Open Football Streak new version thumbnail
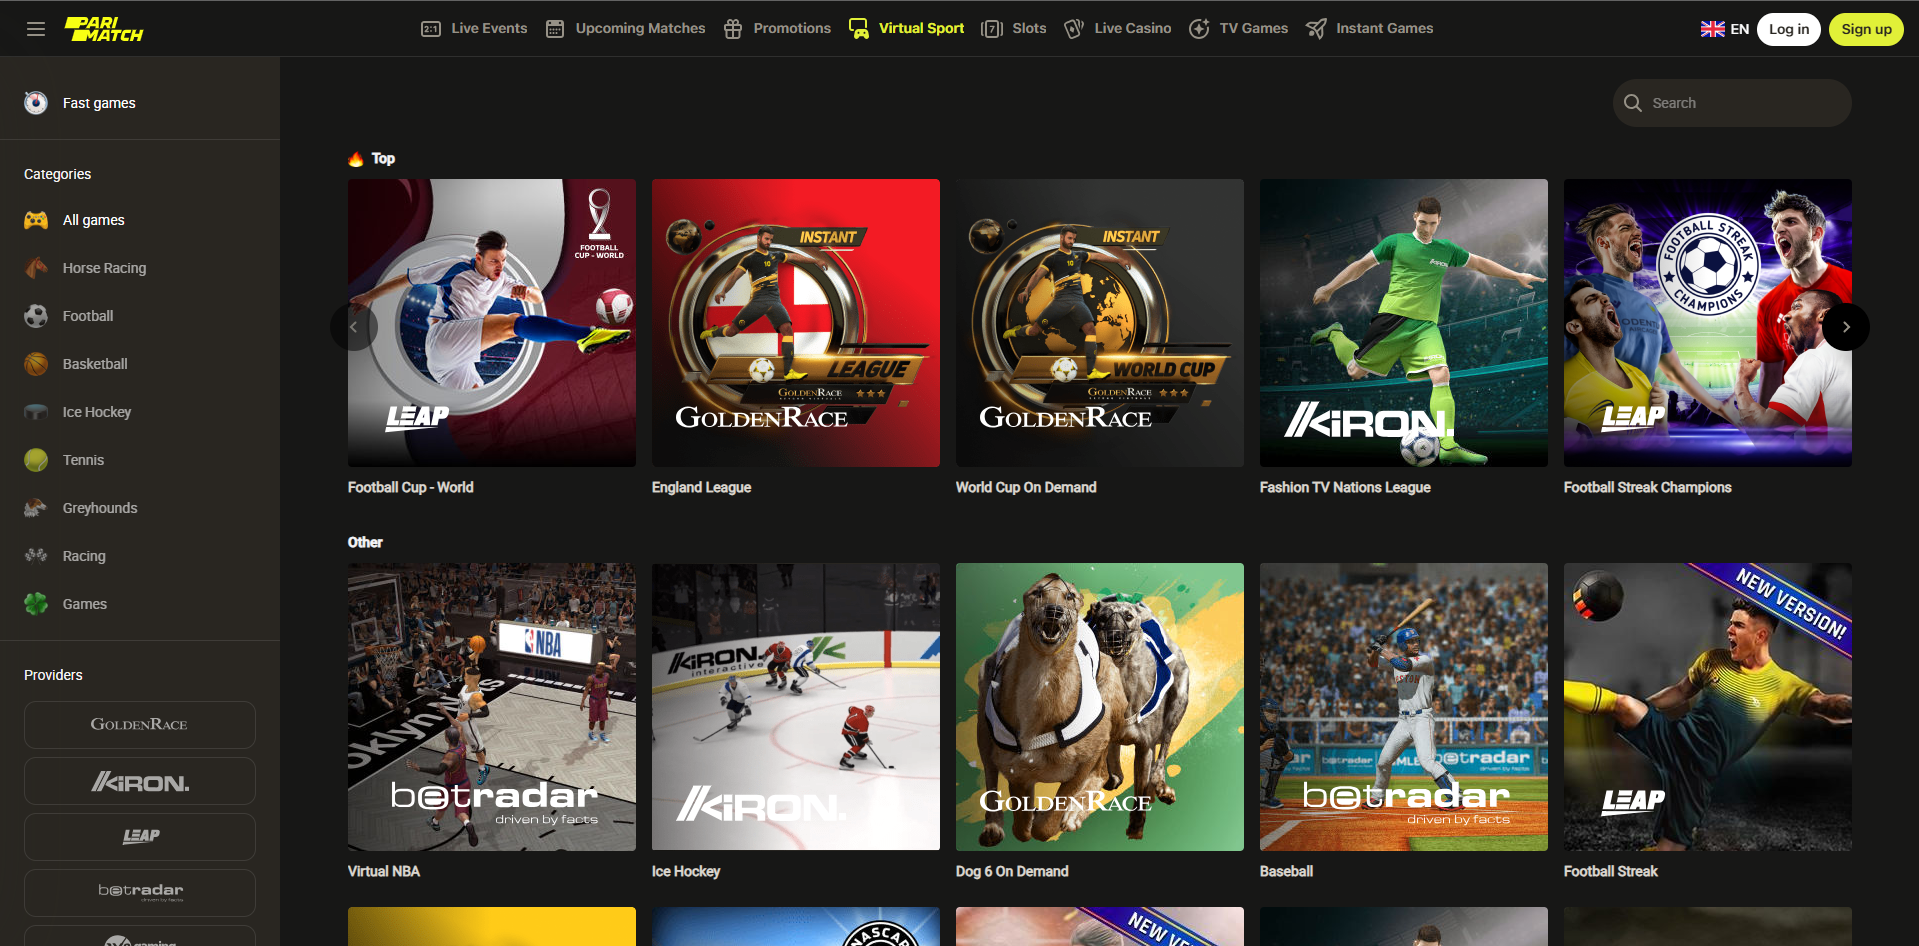Image resolution: width=1919 pixels, height=946 pixels. [x=1708, y=707]
